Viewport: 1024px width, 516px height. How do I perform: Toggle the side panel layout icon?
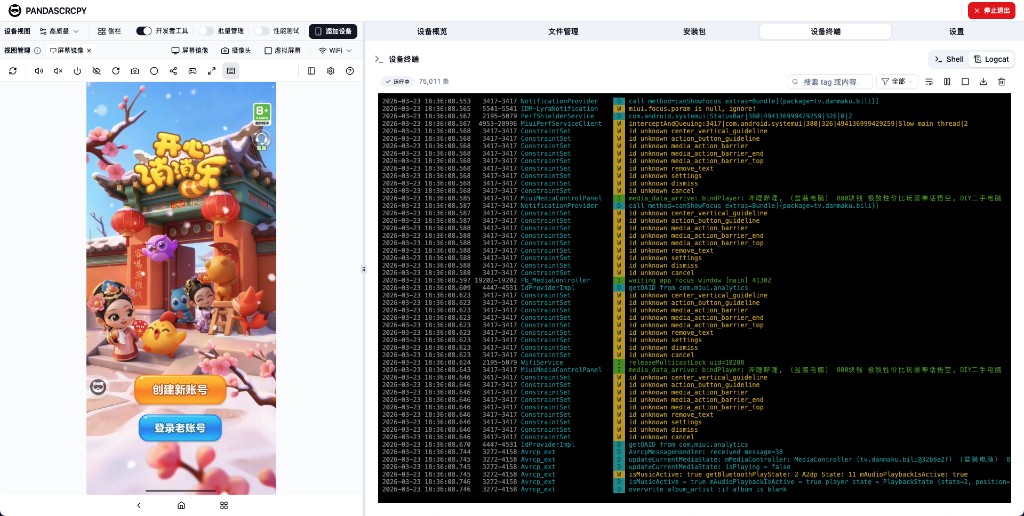312,71
